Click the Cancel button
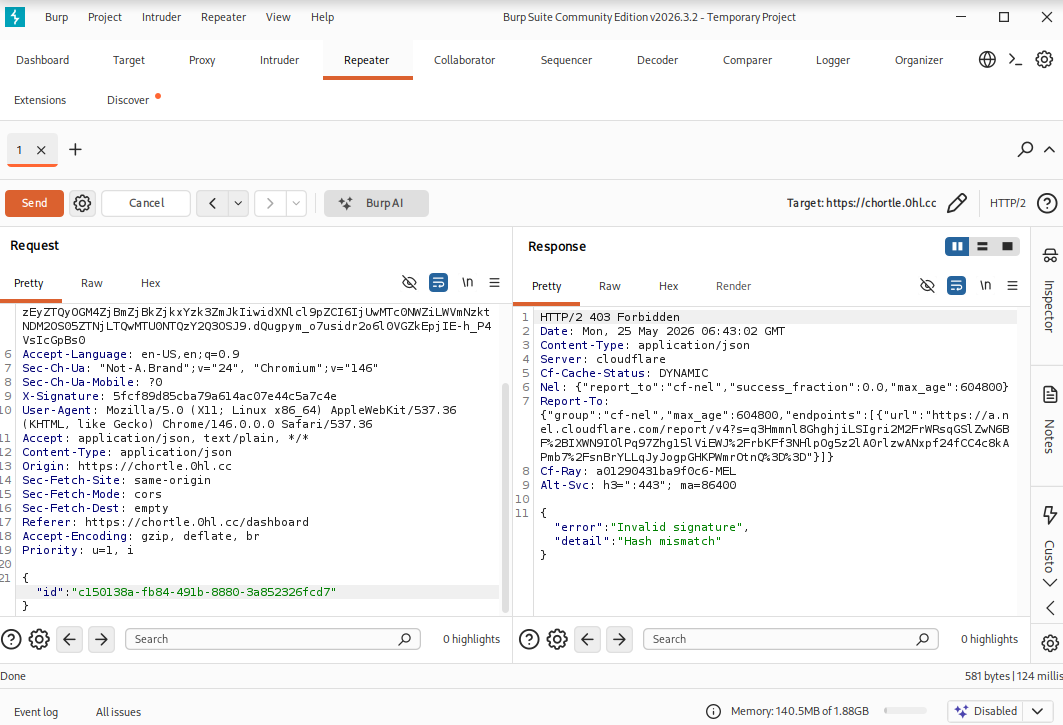Image resolution: width=1063 pixels, height=725 pixels. point(146,203)
